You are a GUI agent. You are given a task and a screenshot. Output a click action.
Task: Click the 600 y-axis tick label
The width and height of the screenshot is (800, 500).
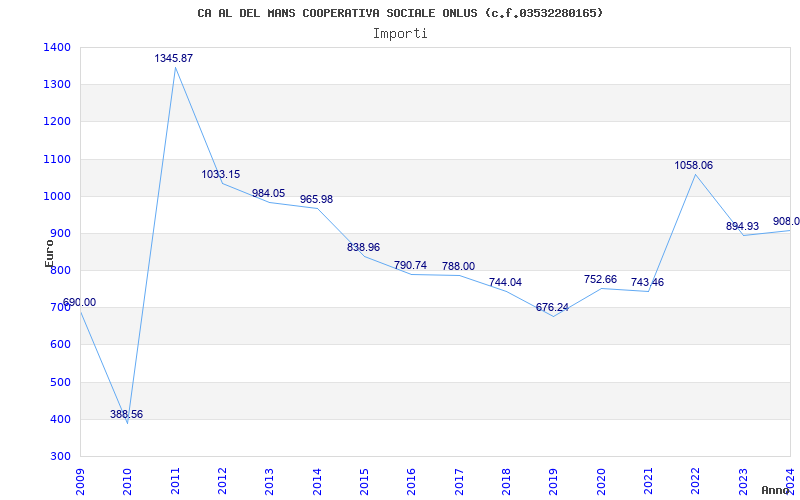click(x=61, y=345)
